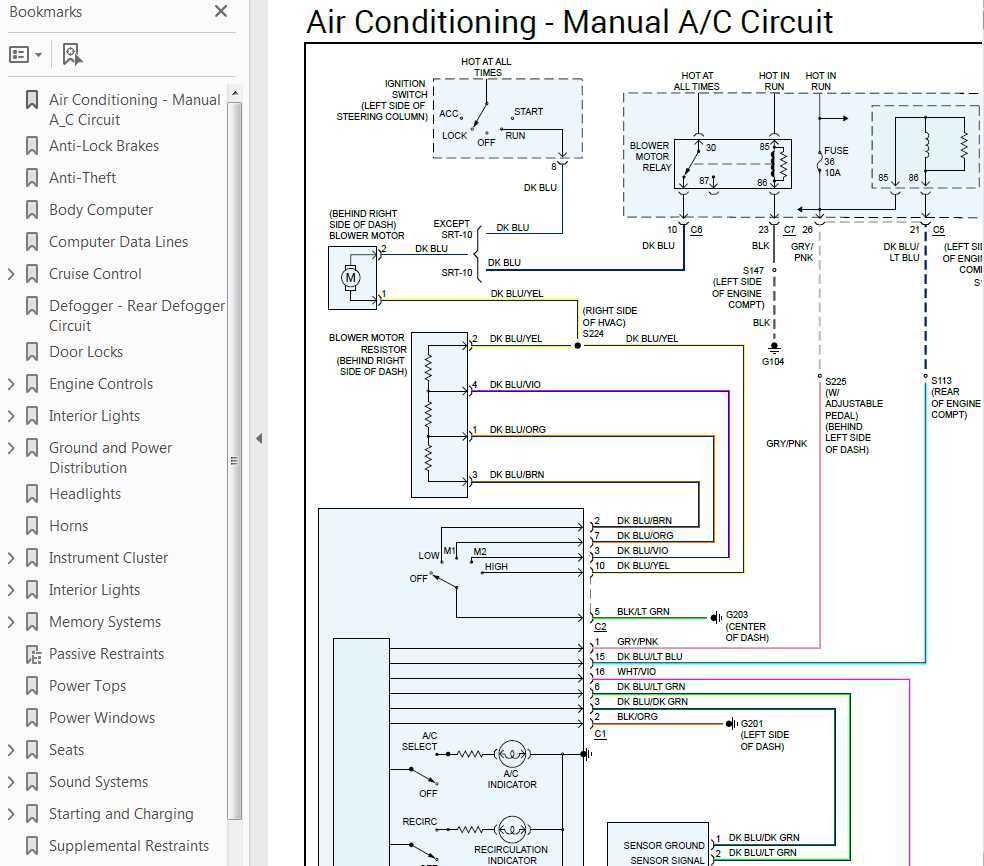The height and width of the screenshot is (866, 984).
Task: Jump to Horns bookmark
Action: click(x=68, y=525)
